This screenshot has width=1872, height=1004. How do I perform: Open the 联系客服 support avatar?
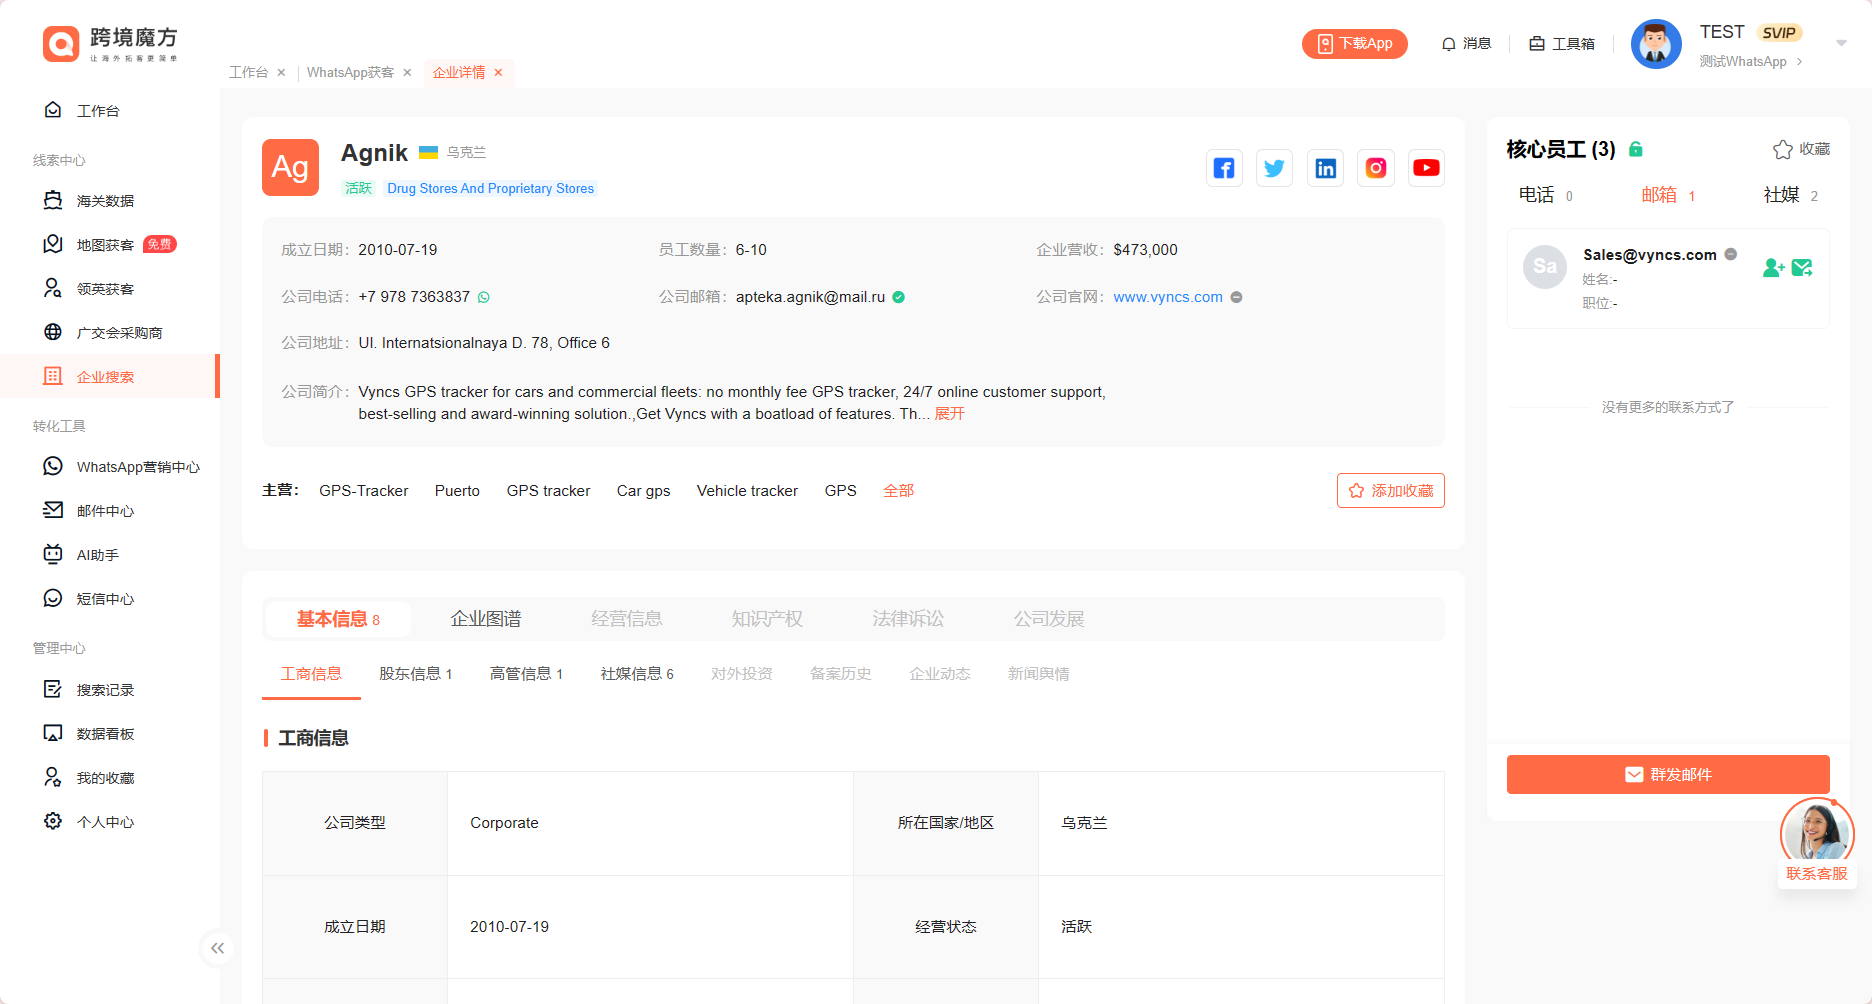click(x=1817, y=832)
